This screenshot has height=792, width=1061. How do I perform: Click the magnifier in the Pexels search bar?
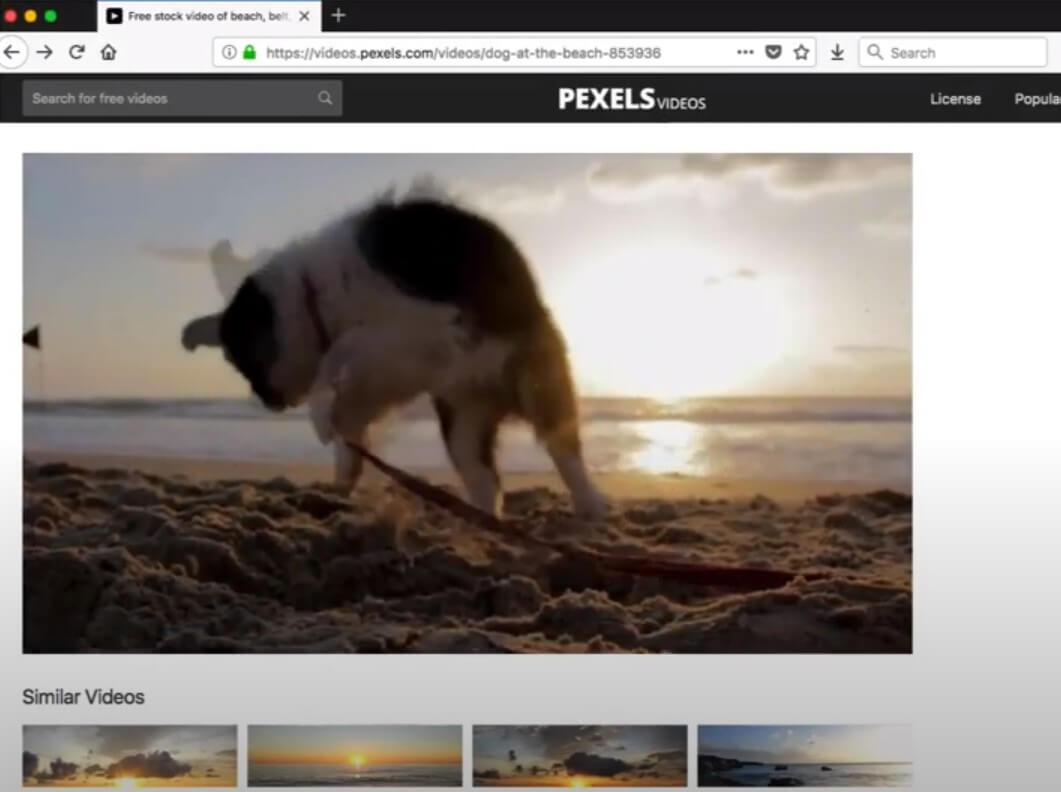(x=324, y=98)
